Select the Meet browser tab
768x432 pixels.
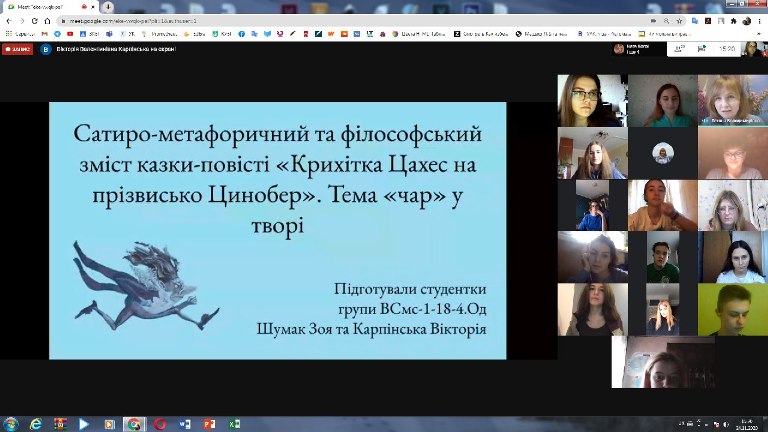[x=49, y=7]
